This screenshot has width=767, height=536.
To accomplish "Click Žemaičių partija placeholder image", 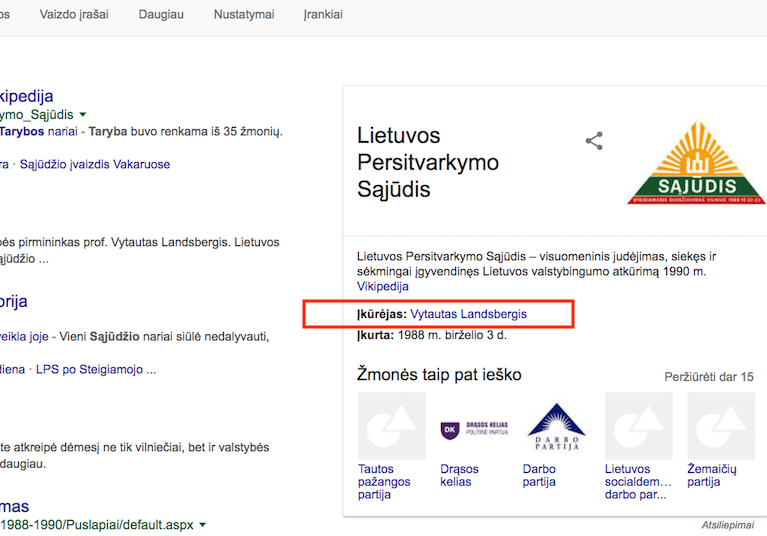I will click(x=720, y=426).
